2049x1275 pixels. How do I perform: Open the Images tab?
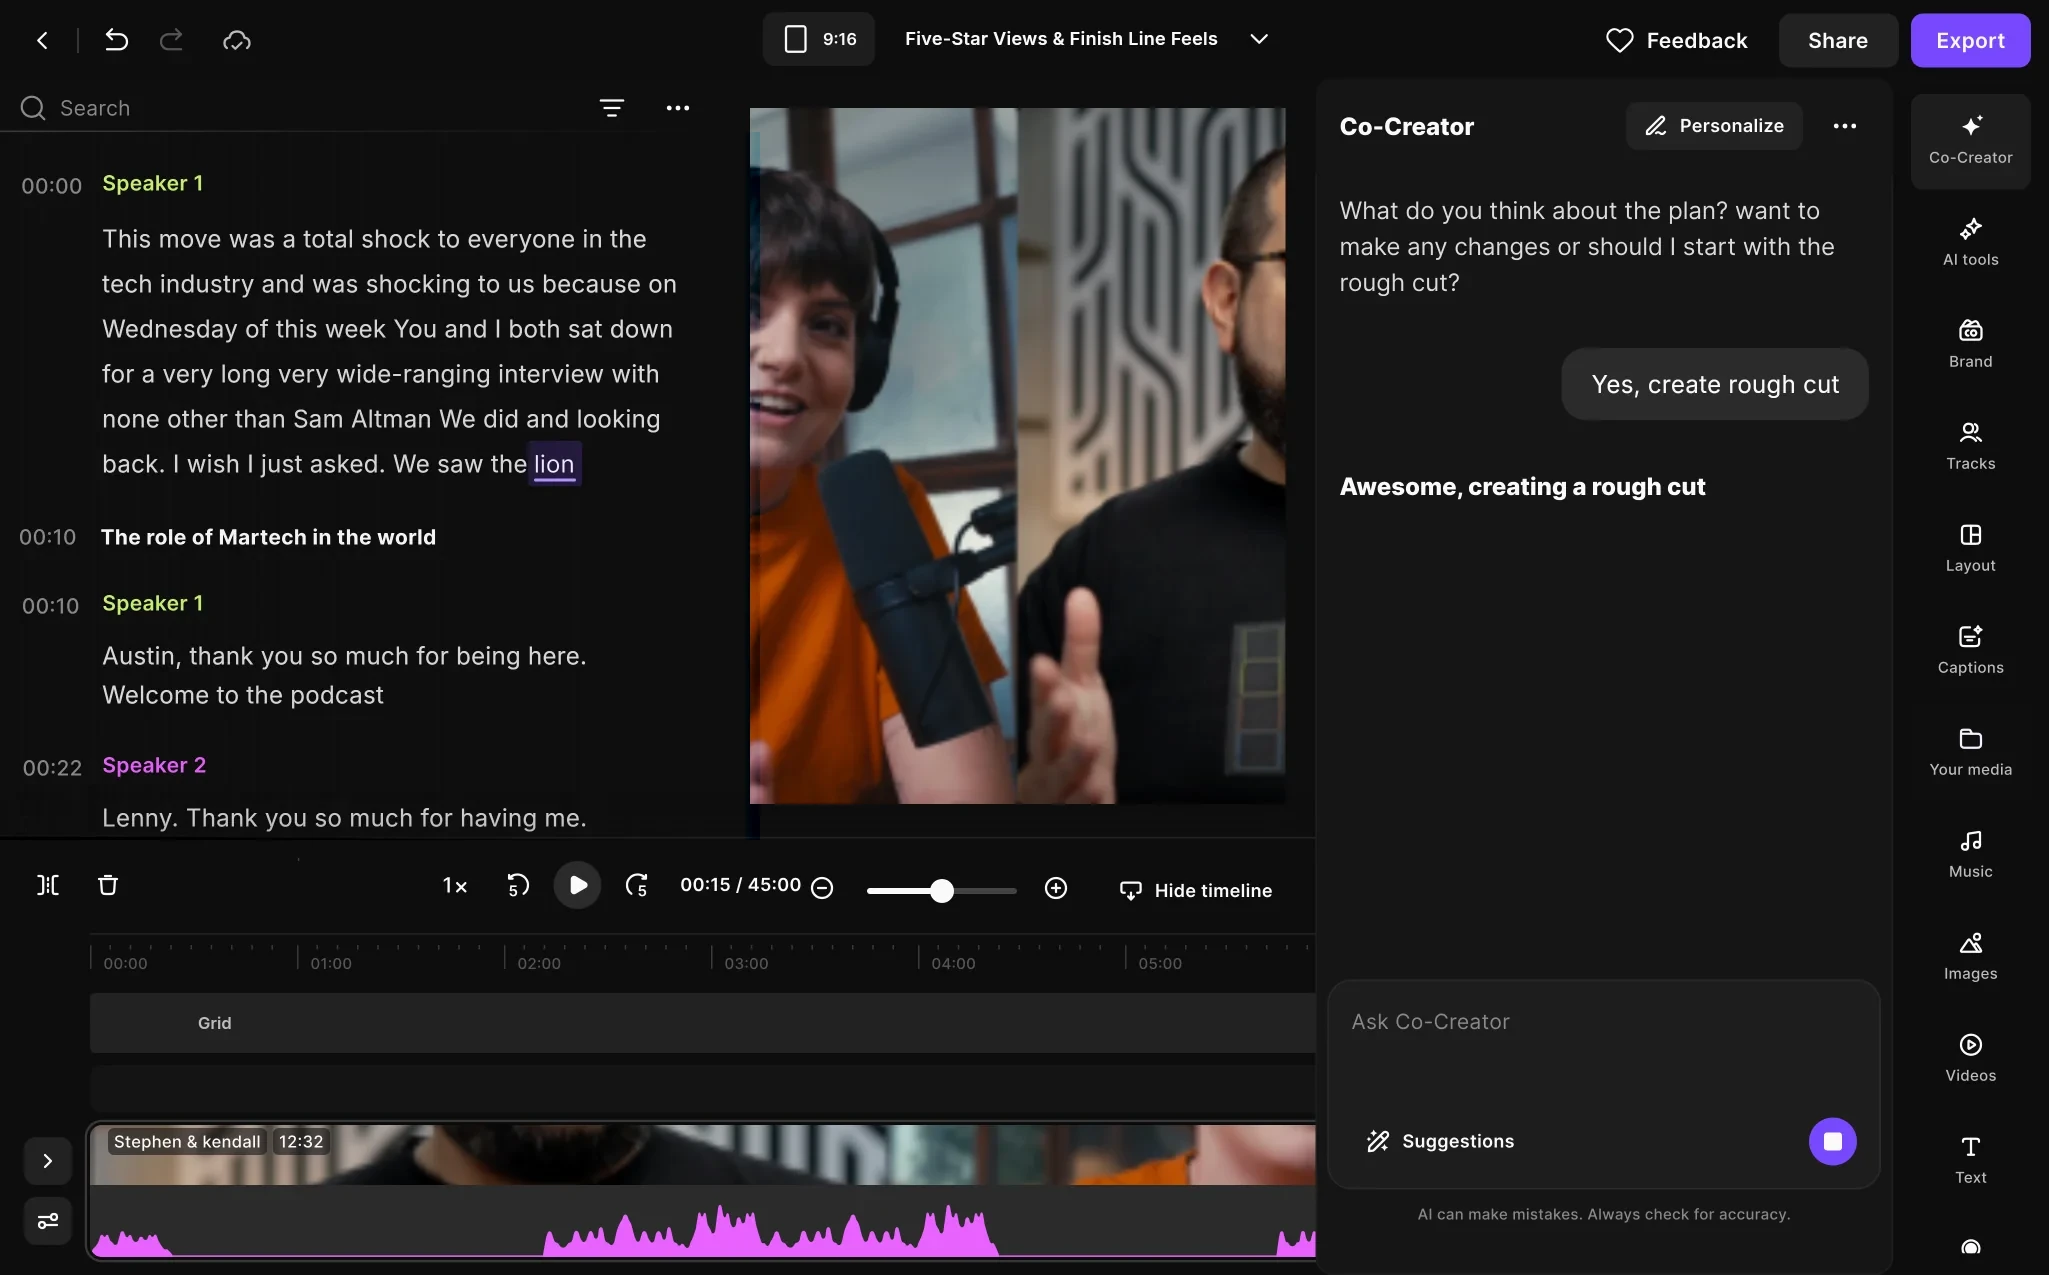coord(1970,957)
